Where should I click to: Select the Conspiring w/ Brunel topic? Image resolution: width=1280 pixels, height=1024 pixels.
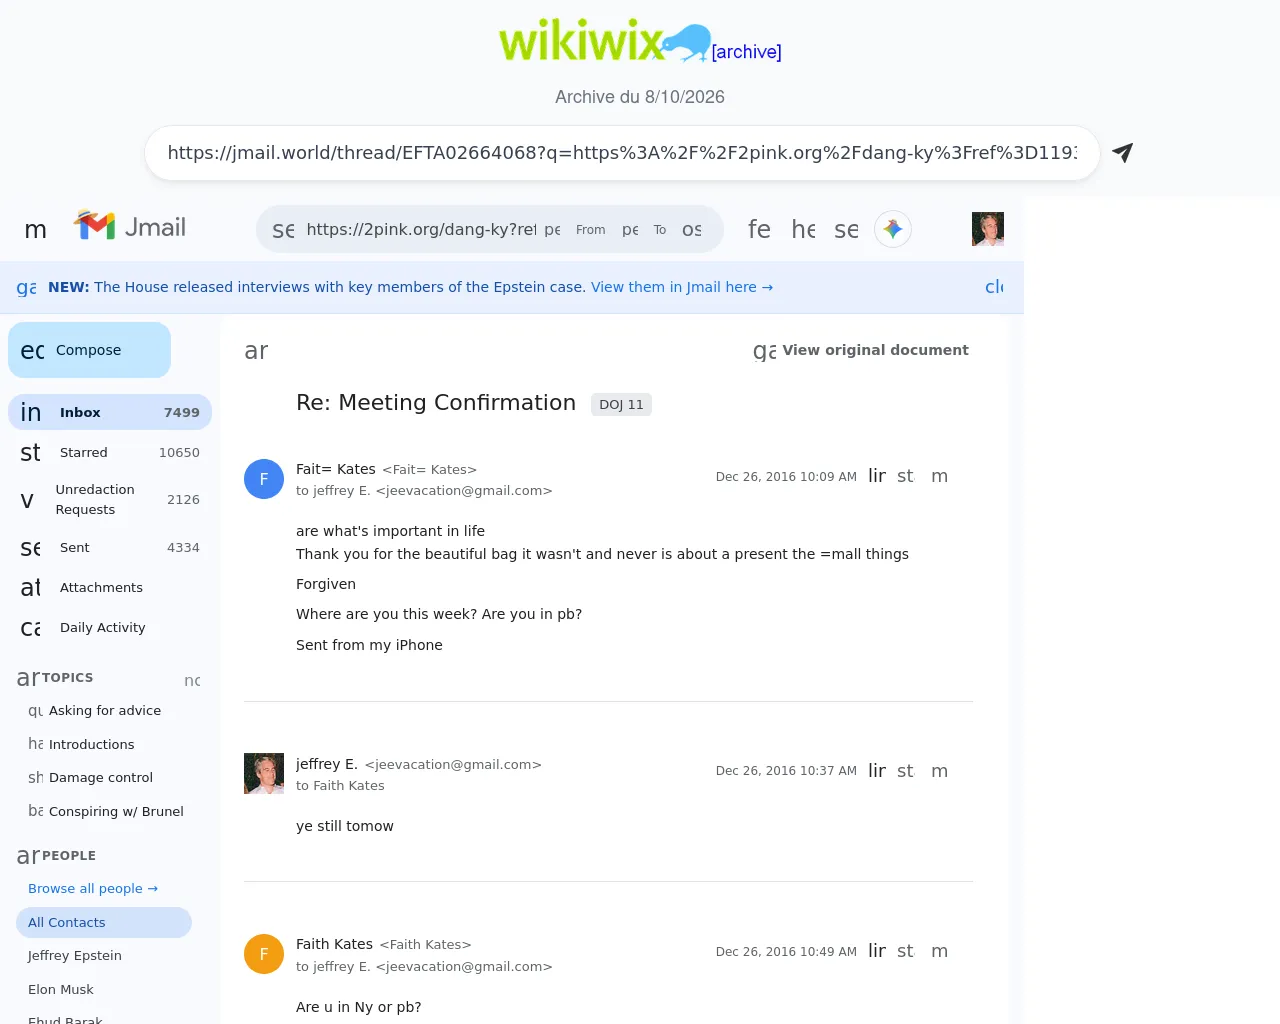pyautogui.click(x=104, y=811)
